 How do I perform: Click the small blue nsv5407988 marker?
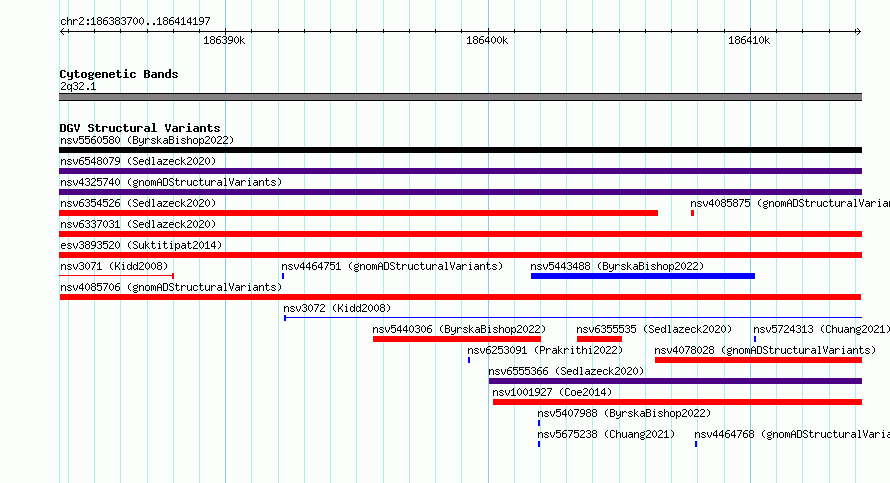(x=539, y=423)
